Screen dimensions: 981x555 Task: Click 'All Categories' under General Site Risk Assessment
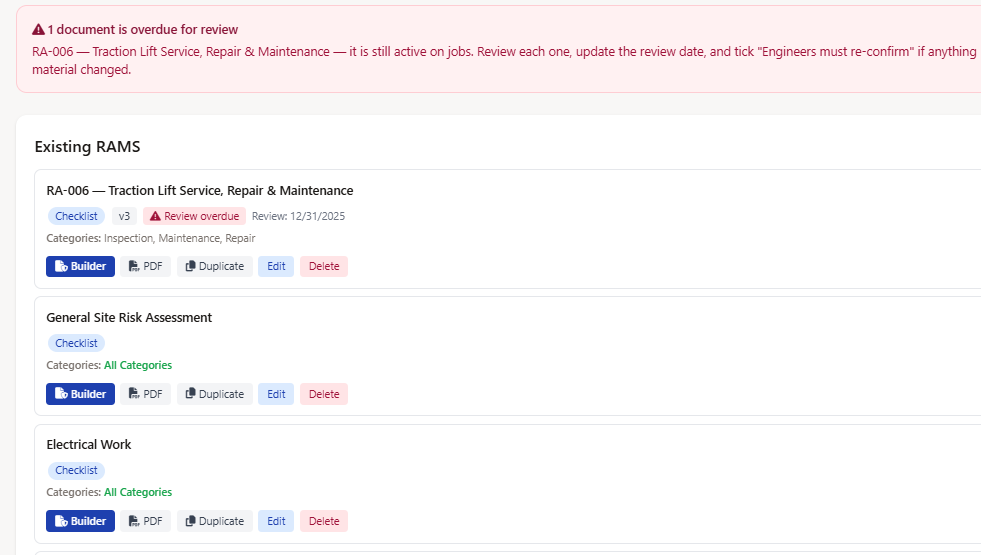coord(138,365)
